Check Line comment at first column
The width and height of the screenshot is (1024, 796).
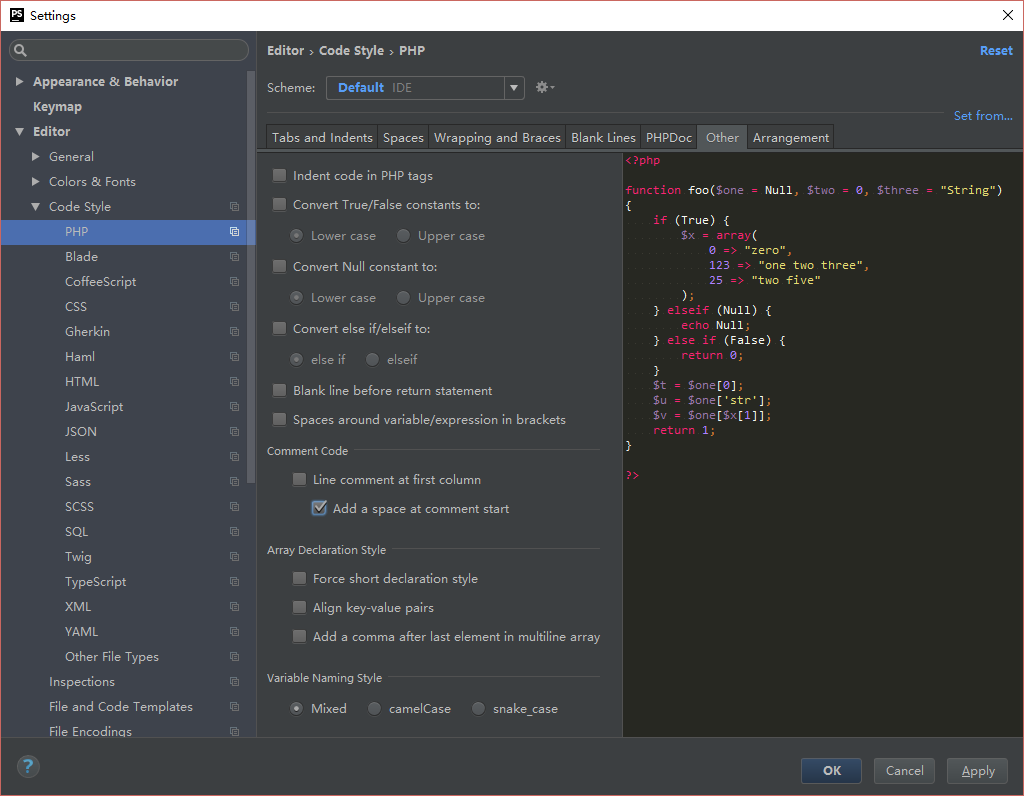299,479
